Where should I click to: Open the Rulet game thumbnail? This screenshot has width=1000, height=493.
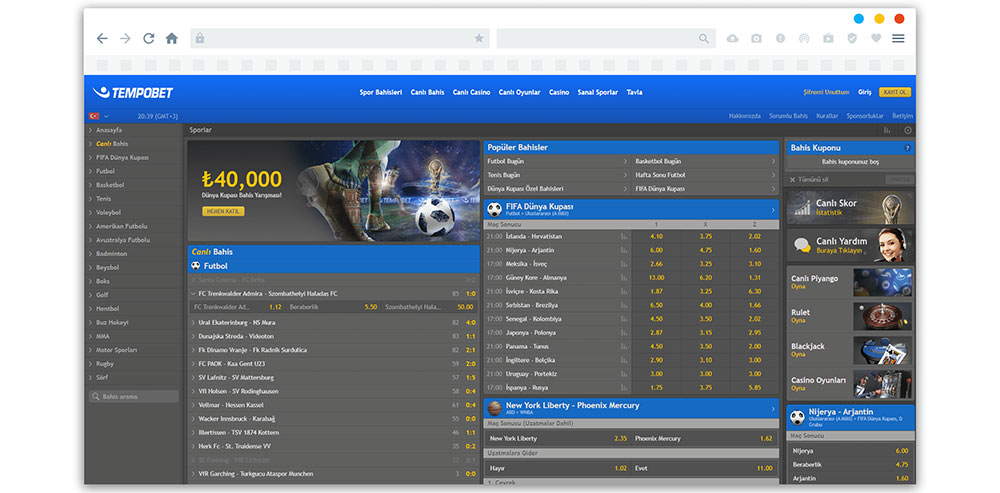coord(882,316)
